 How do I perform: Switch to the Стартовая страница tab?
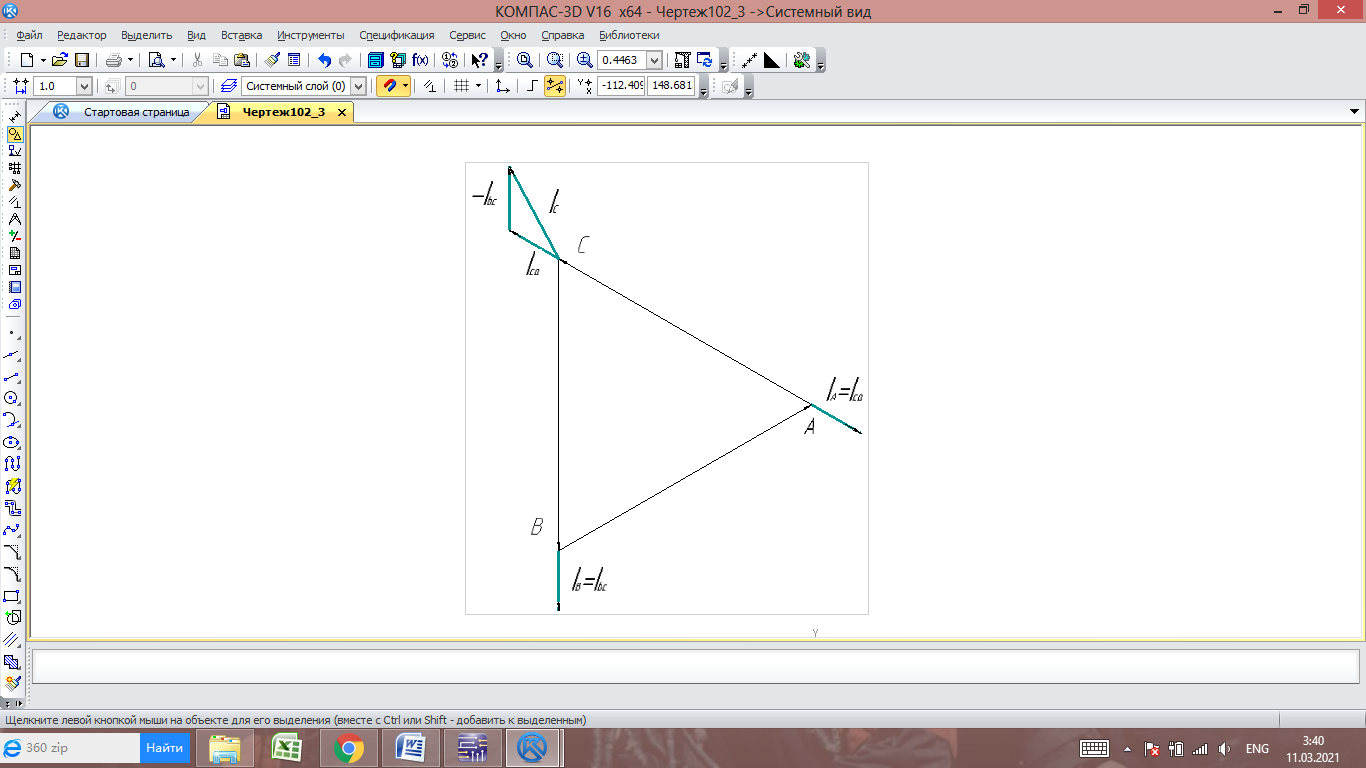(136, 112)
